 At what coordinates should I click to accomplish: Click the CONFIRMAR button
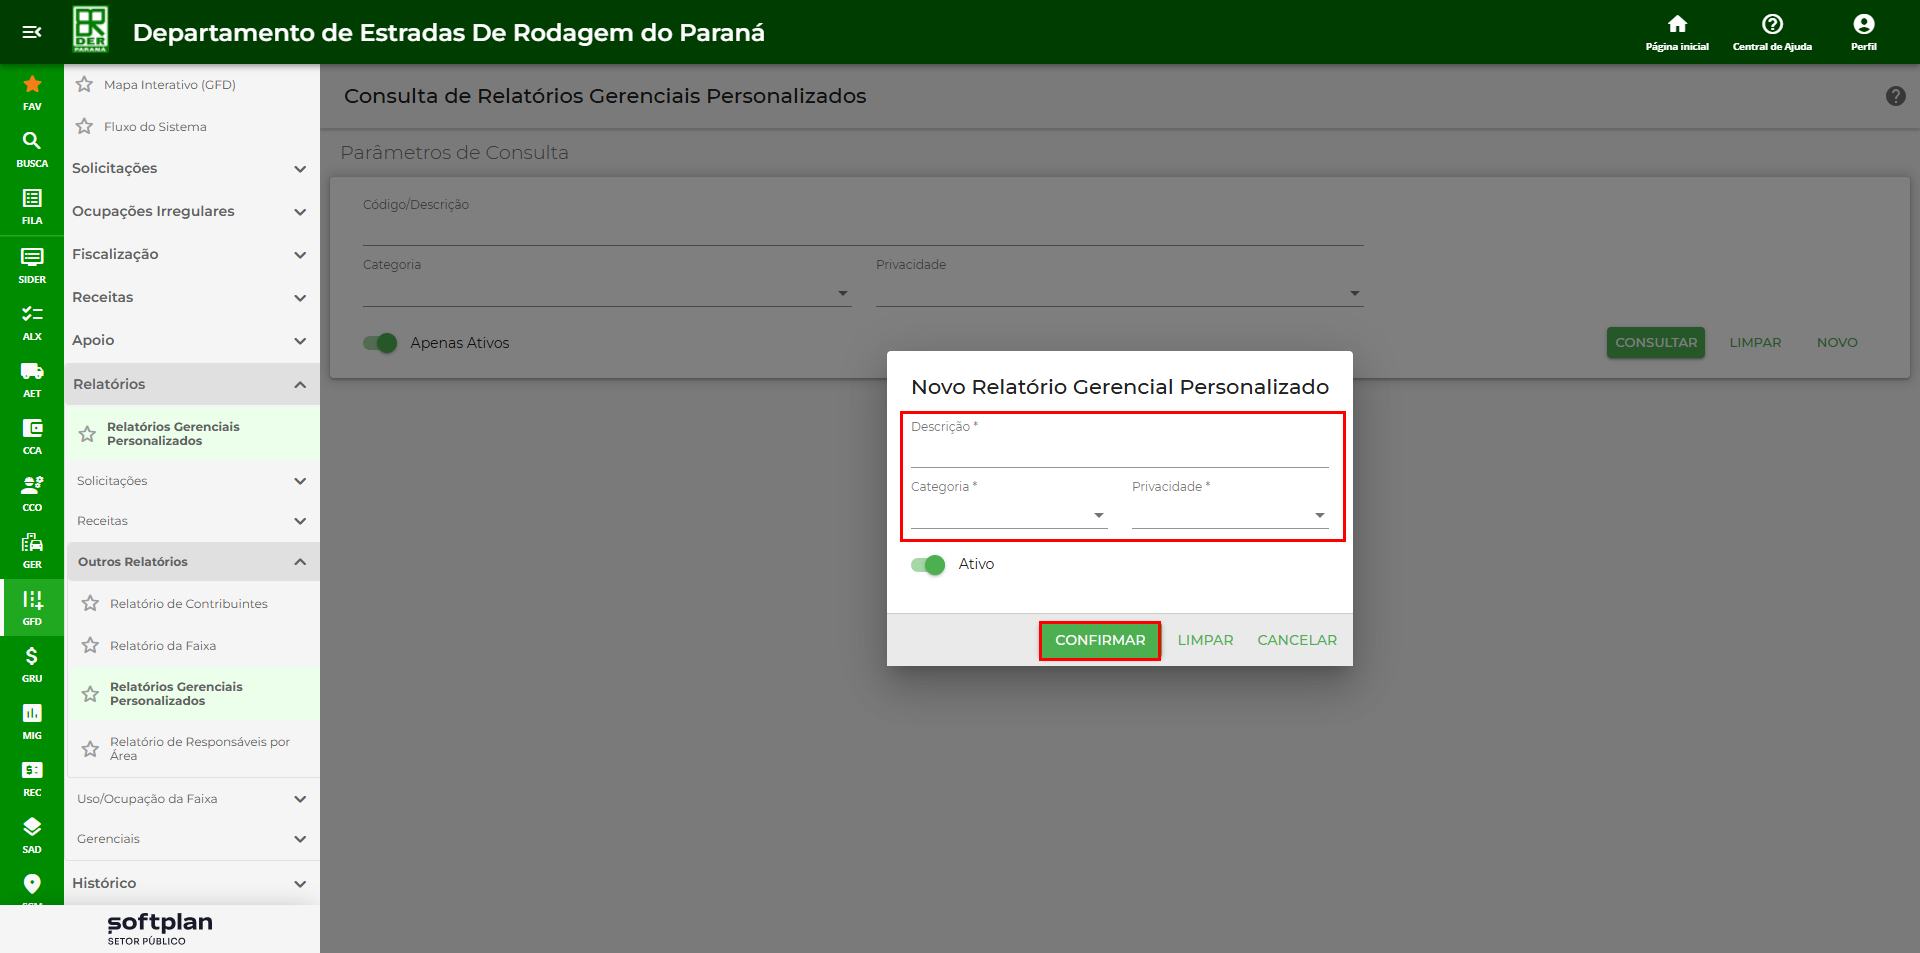pos(1100,640)
